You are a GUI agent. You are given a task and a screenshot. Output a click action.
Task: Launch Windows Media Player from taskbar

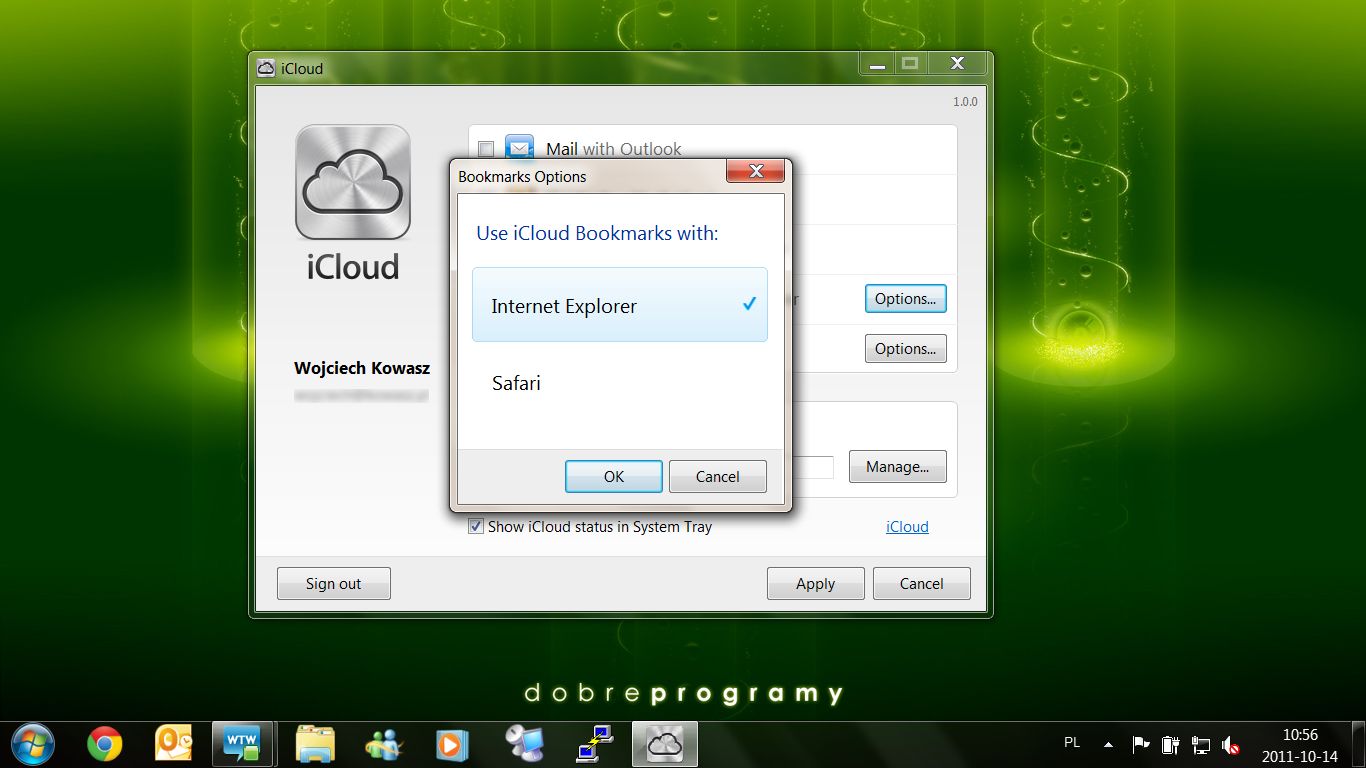pyautogui.click(x=452, y=744)
